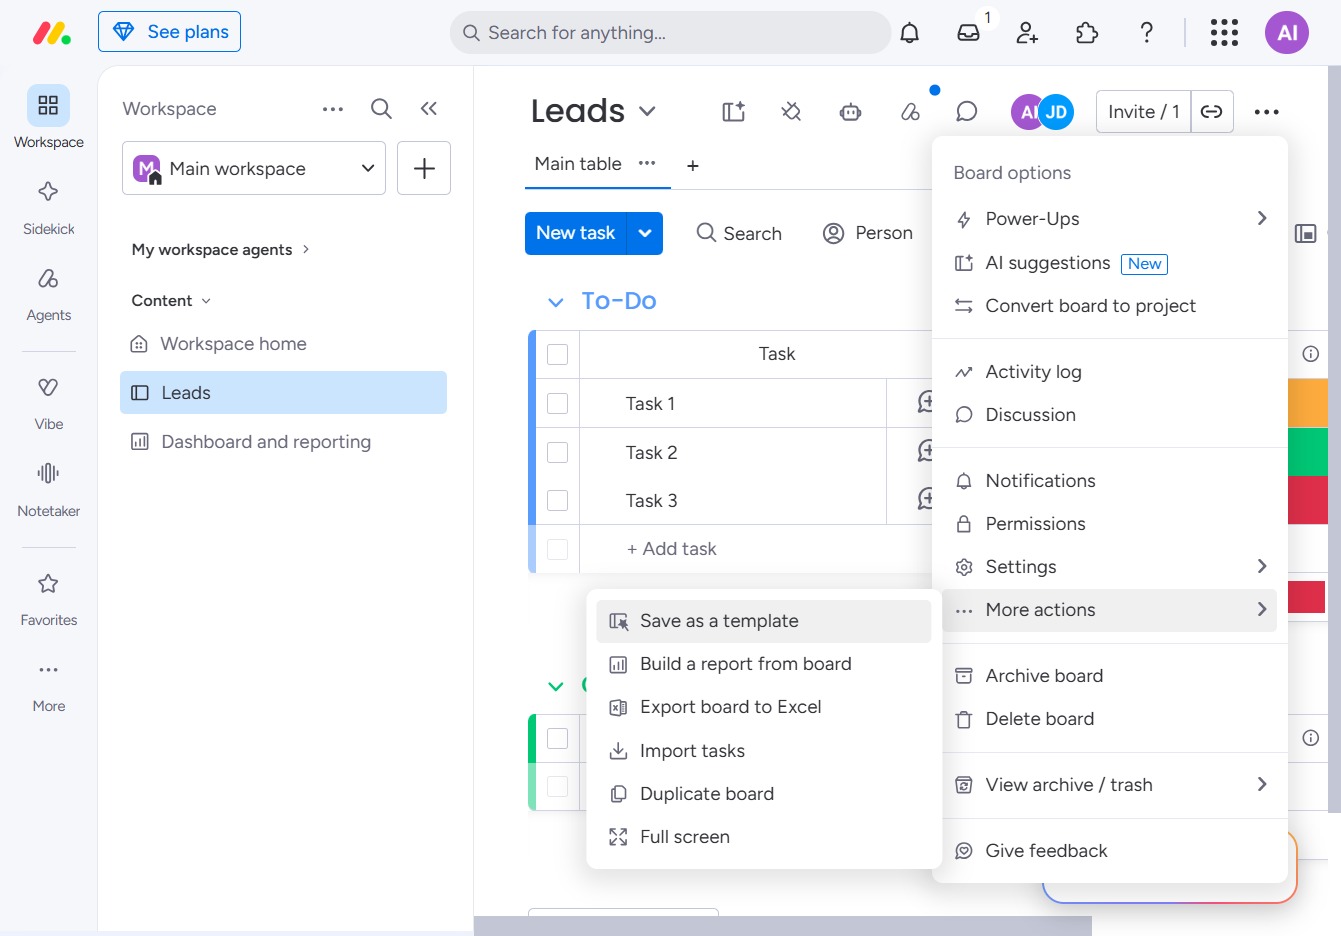Screen dimensions: 1341x936
Task: Toggle the green group header checkbox
Action: click(x=558, y=739)
